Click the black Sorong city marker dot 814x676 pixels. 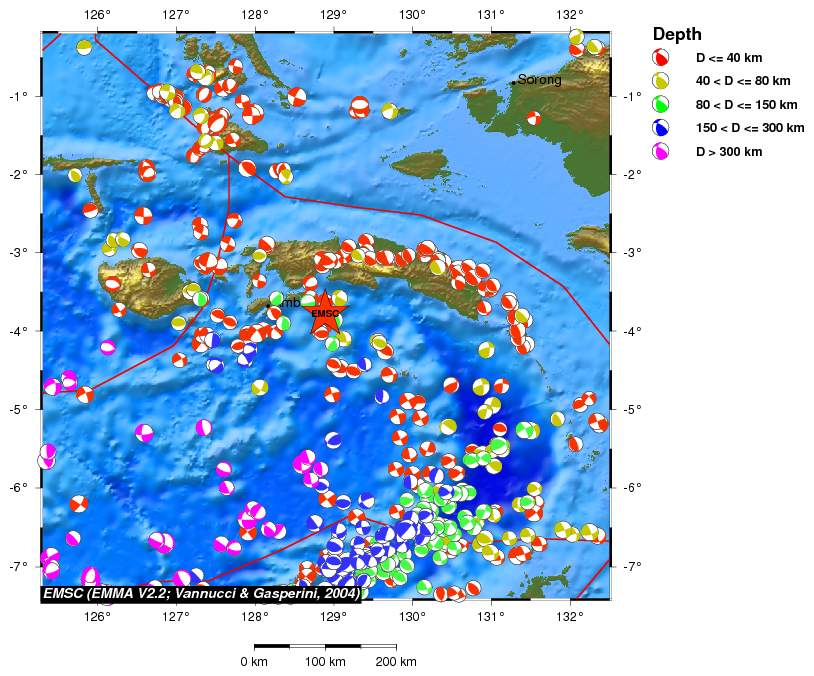pyautogui.click(x=513, y=83)
